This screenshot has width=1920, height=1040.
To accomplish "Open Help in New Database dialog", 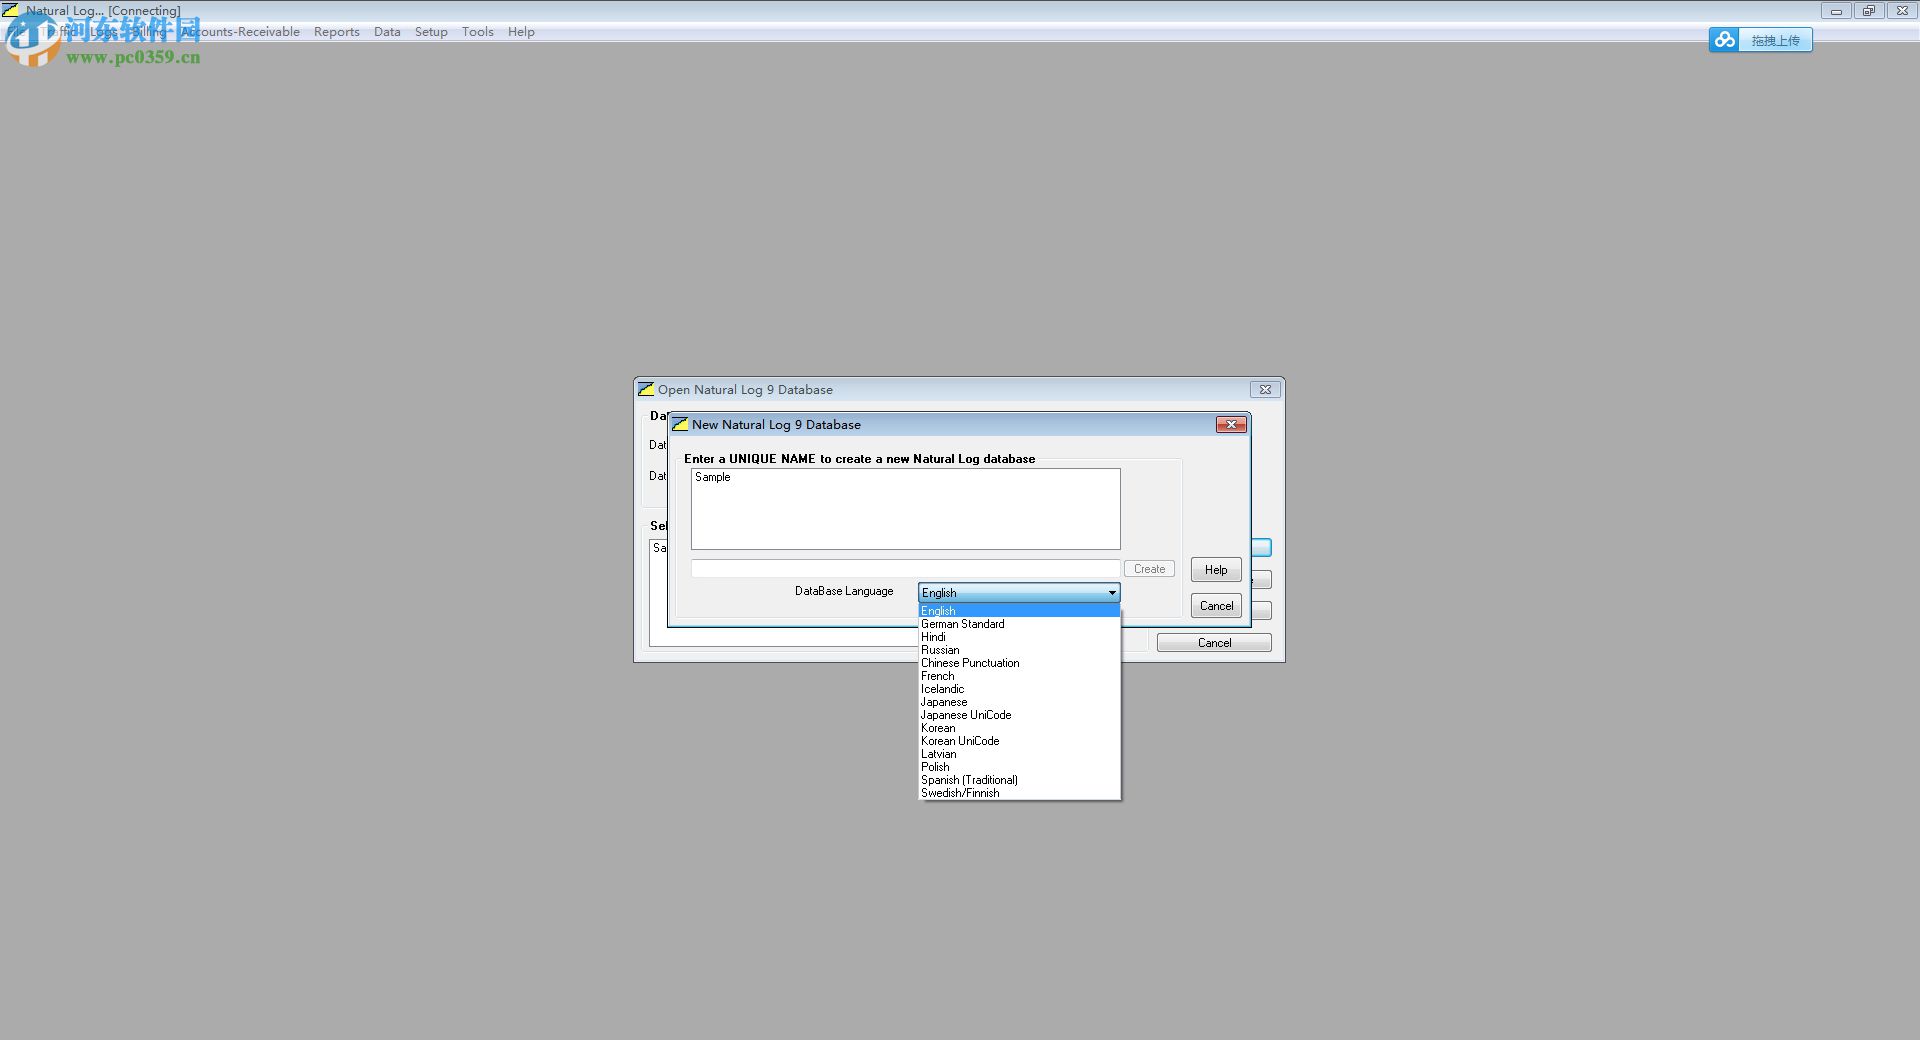I will pyautogui.click(x=1216, y=570).
